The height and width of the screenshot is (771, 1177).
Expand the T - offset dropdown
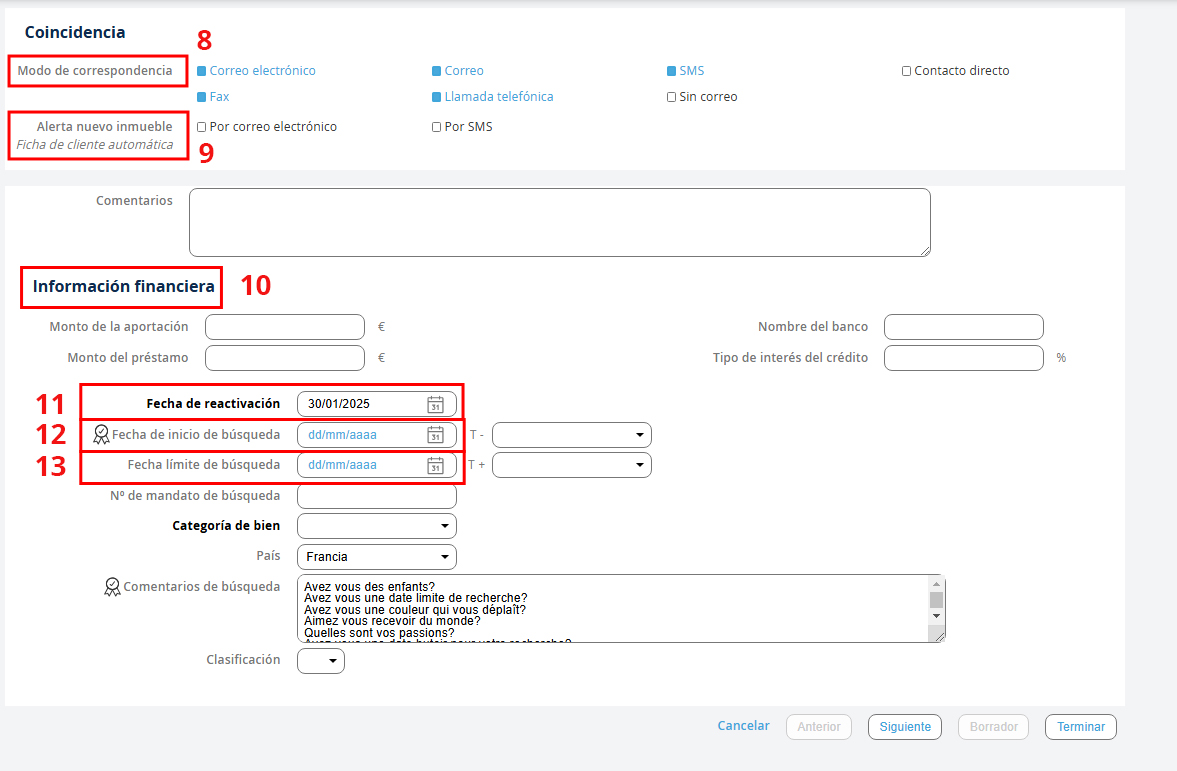(571, 435)
